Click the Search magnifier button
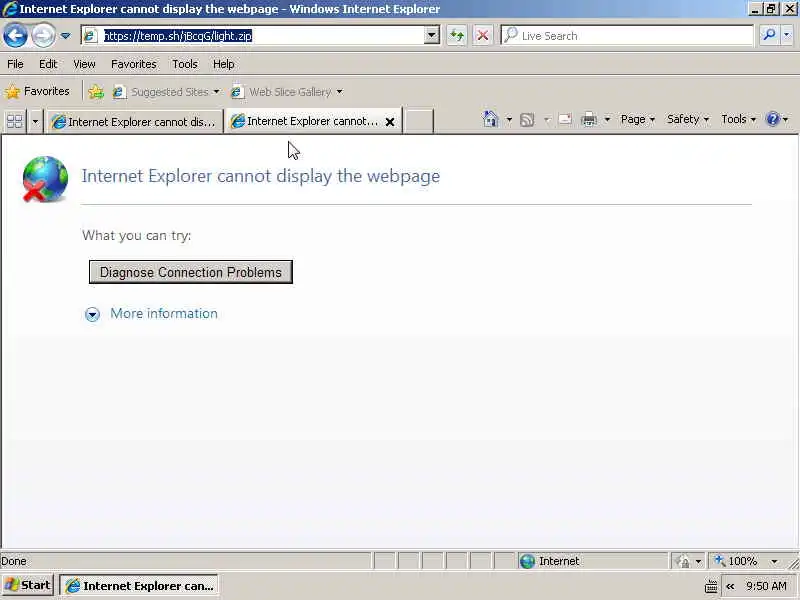 tap(769, 35)
